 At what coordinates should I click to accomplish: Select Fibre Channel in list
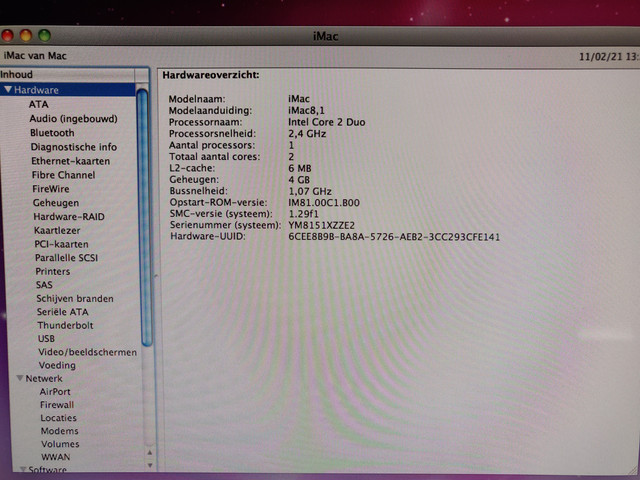click(x=64, y=175)
